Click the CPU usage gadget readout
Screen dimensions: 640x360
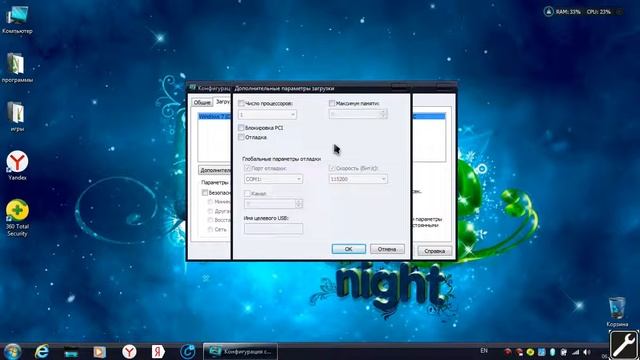click(599, 12)
